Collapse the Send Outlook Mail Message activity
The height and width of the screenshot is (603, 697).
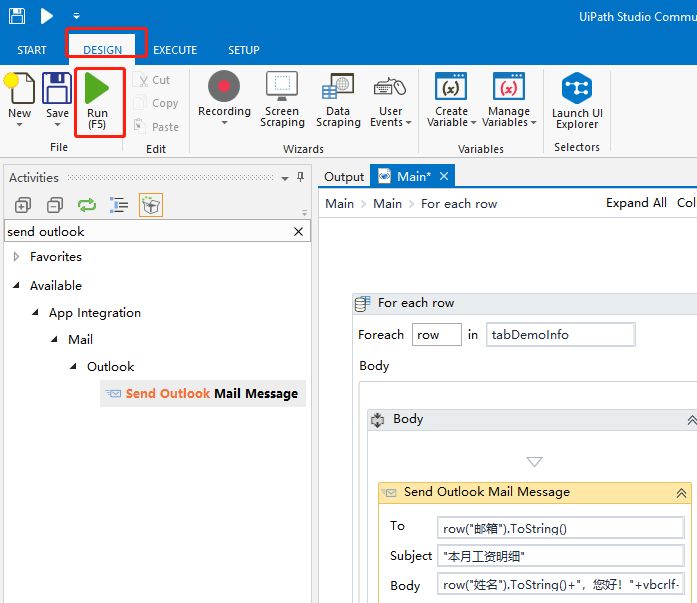tap(681, 493)
